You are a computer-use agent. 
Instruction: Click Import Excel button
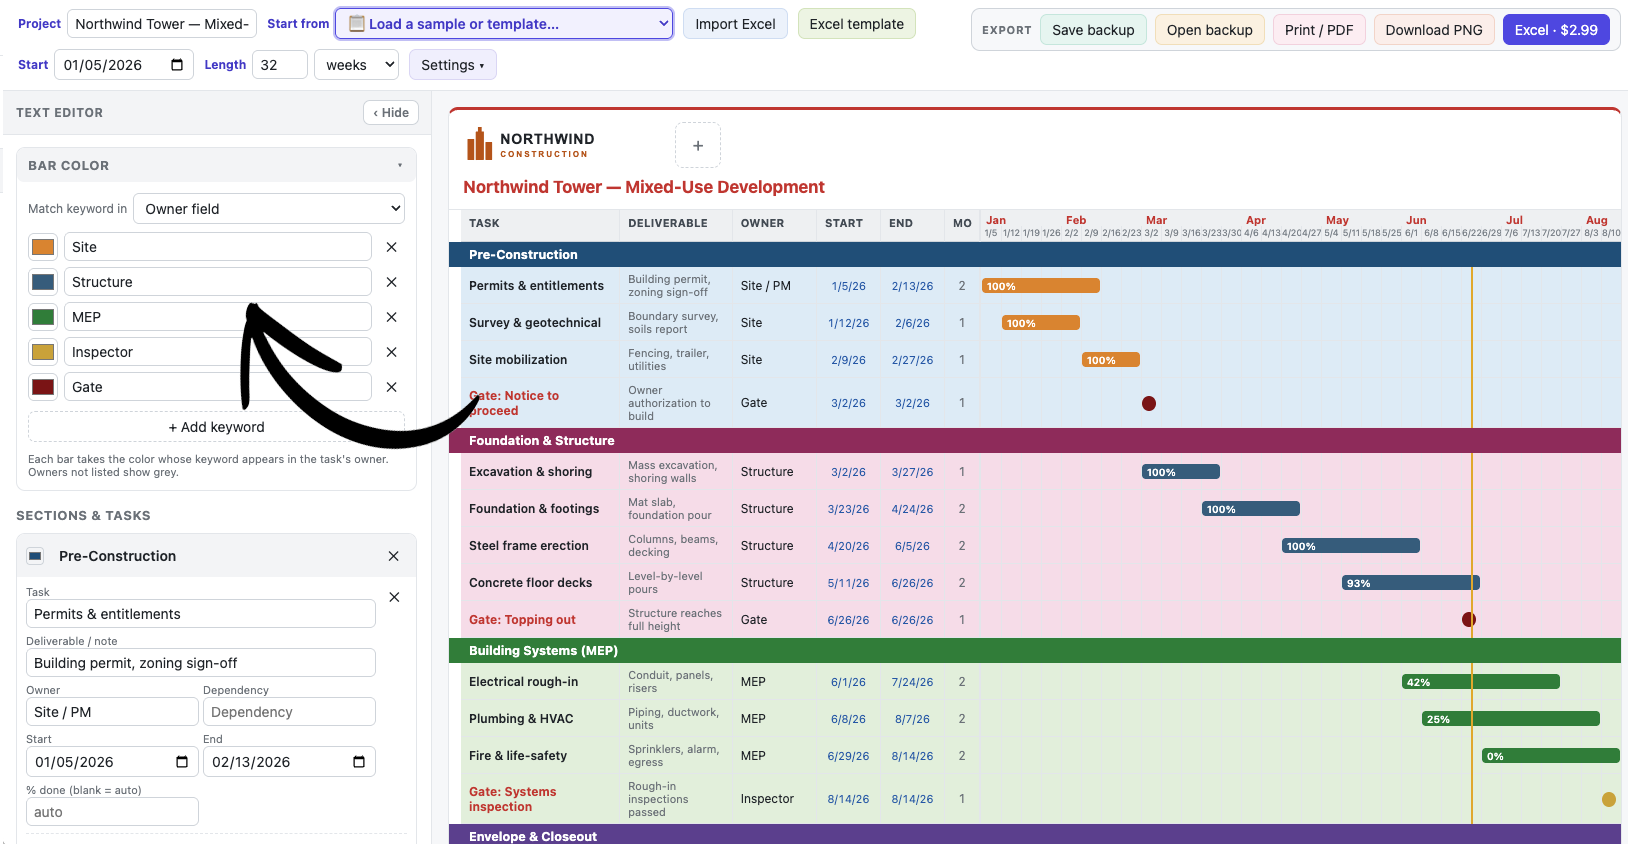[x=735, y=24]
